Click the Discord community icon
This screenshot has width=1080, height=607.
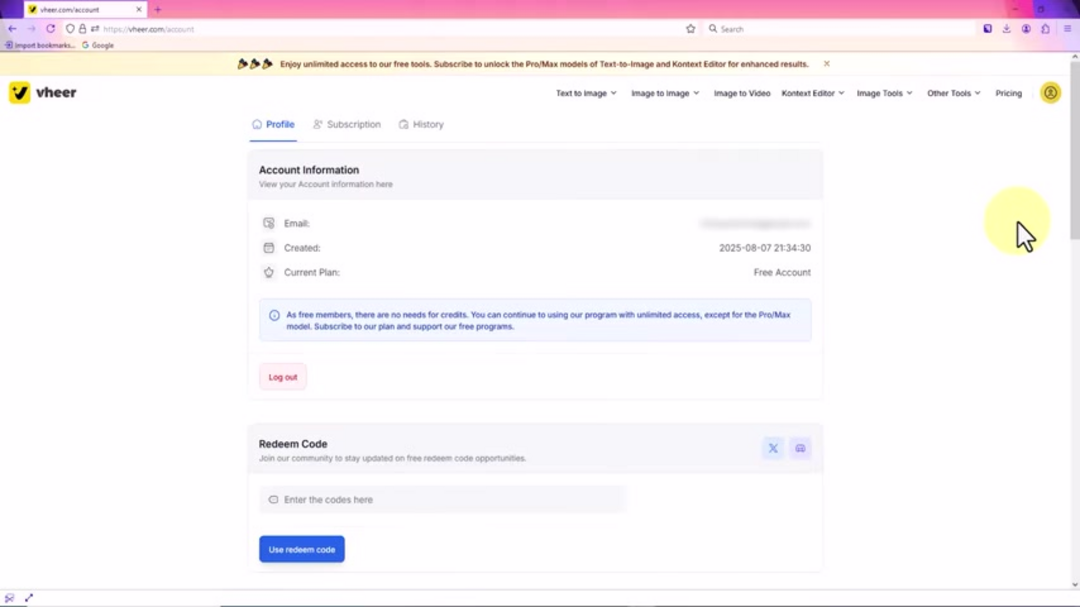[x=800, y=448]
